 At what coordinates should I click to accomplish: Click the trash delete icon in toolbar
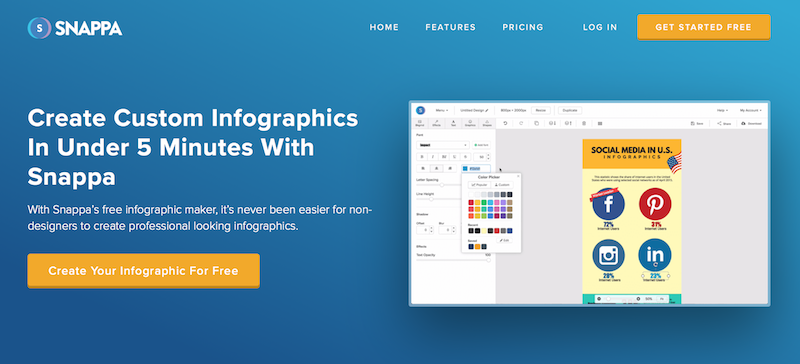pos(584,123)
